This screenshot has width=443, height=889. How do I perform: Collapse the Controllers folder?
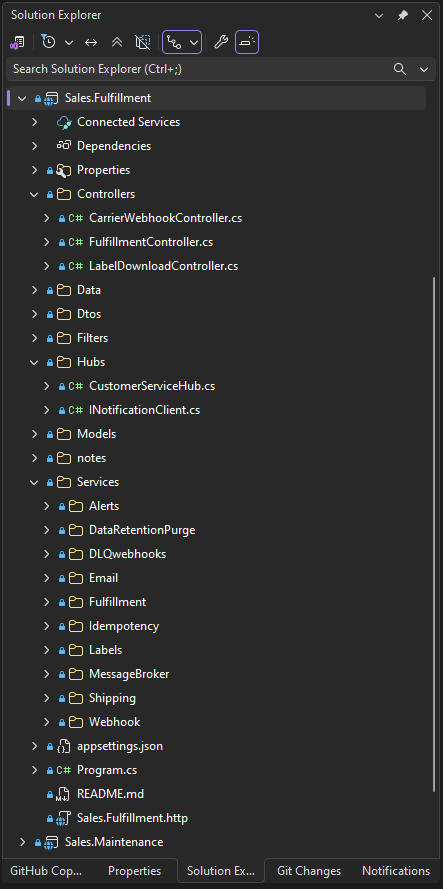click(x=35, y=194)
